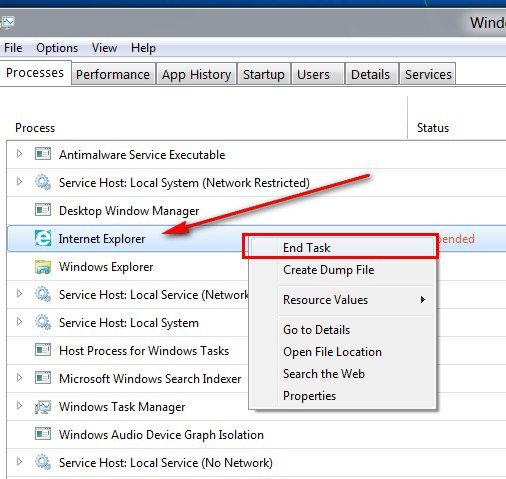
Task: Expand the Service Host: Local System row
Action: pos(19,322)
